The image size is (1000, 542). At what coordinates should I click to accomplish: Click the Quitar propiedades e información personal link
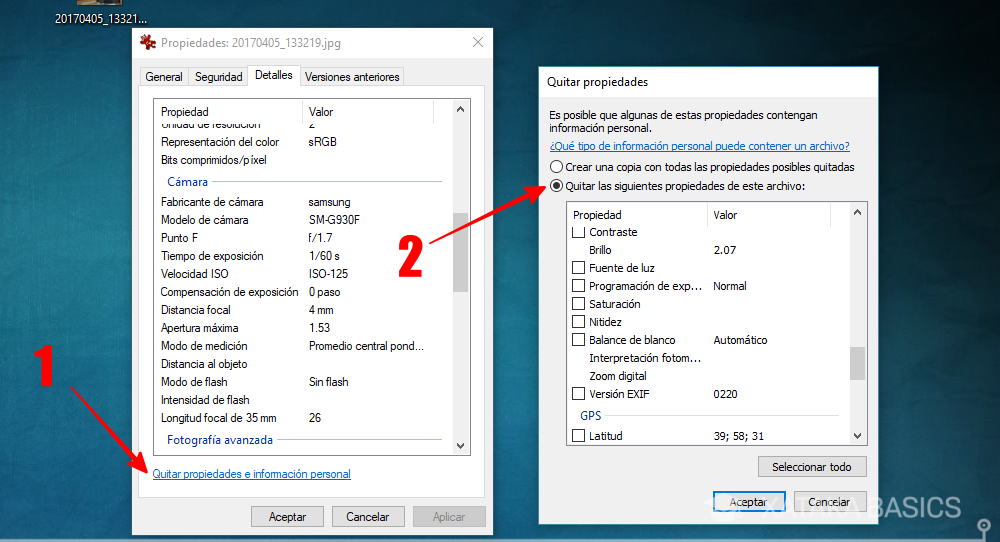tap(251, 474)
